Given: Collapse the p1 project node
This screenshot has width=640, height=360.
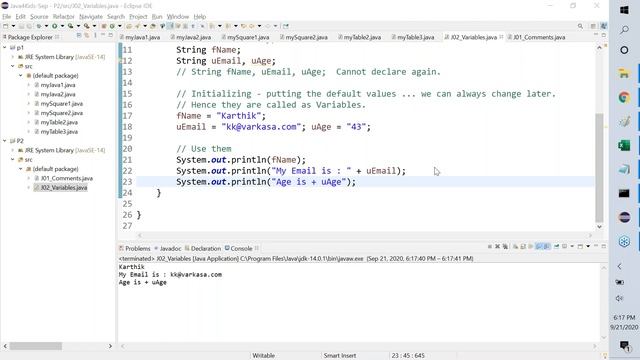Looking at the screenshot, I should pyautogui.click(x=4, y=48).
